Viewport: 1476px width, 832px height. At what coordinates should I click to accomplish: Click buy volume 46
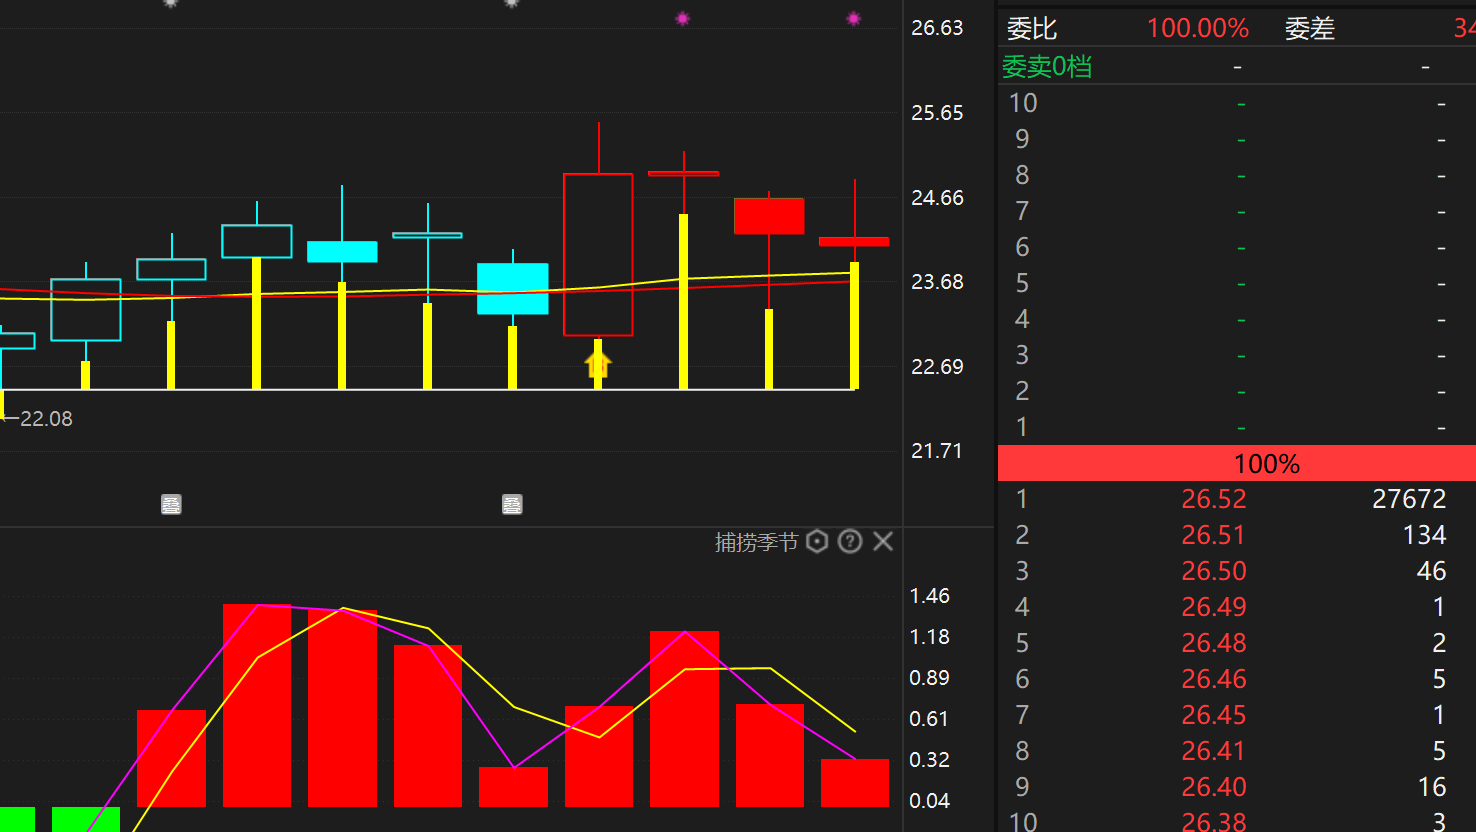pos(1431,571)
